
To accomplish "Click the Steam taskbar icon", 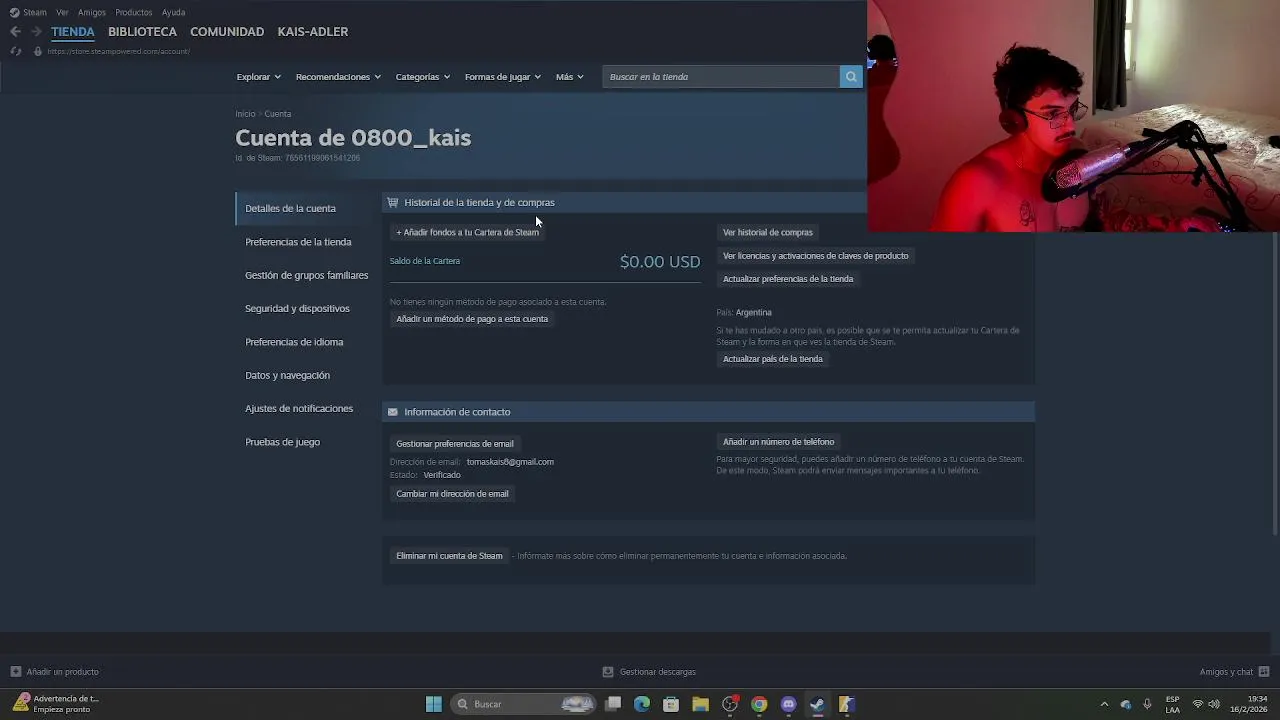I will tap(817, 704).
